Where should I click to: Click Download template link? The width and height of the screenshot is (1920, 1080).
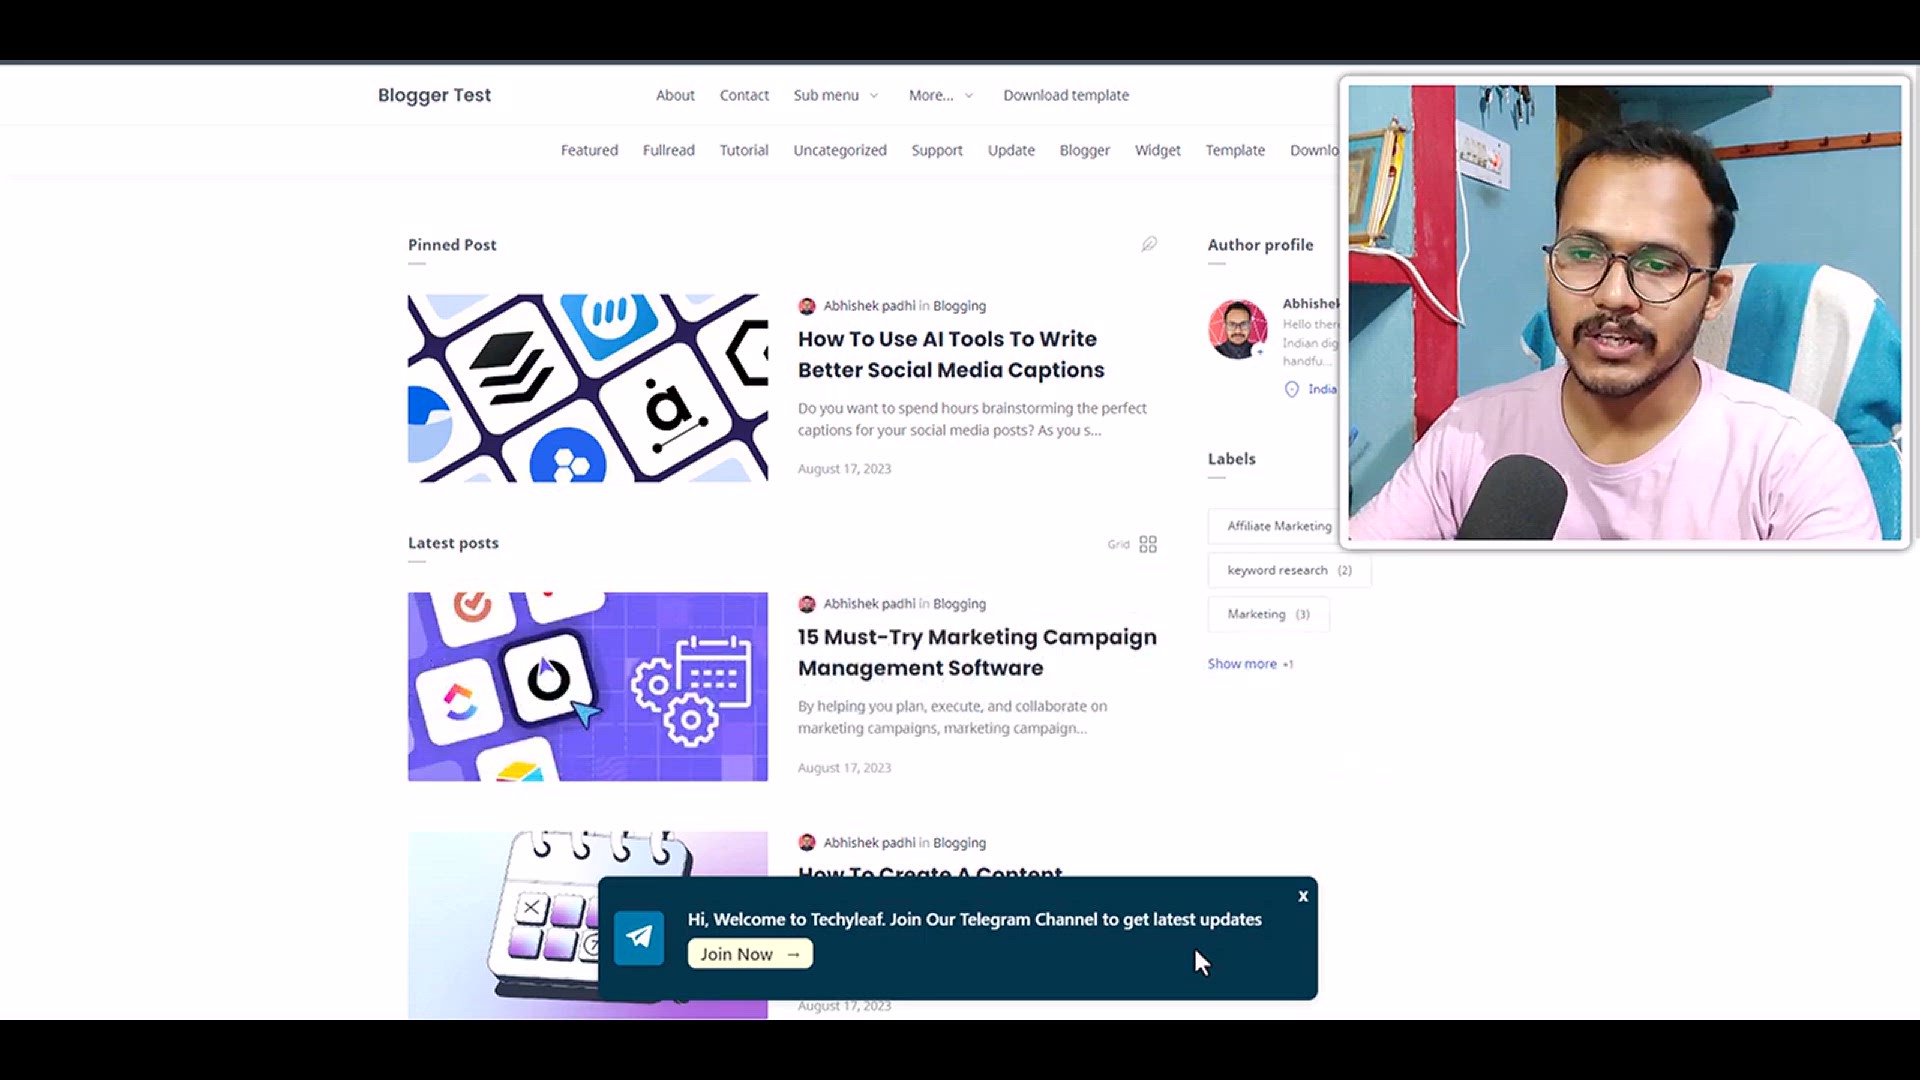1066,95
